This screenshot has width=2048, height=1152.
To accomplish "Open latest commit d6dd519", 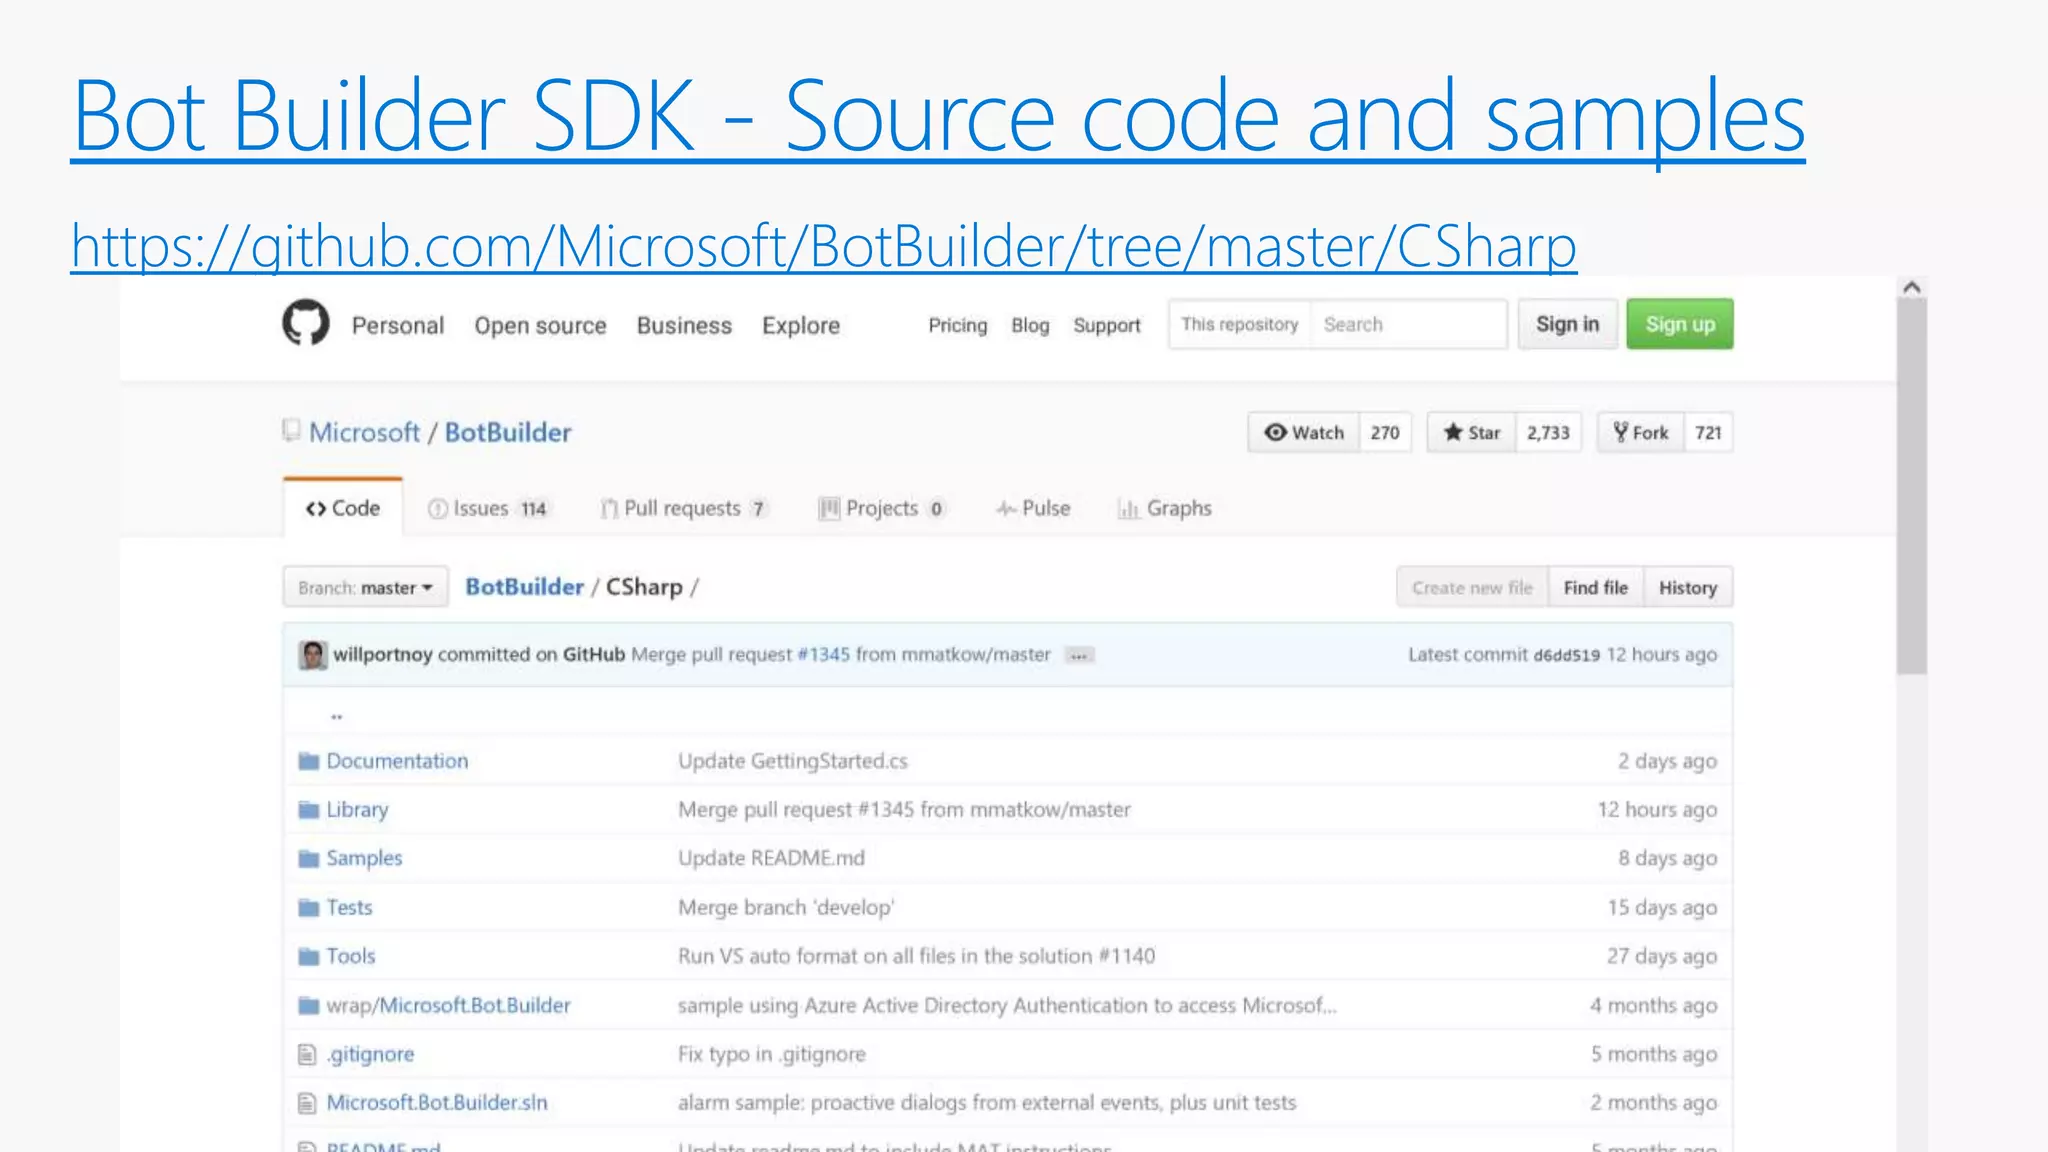I will 1566,655.
